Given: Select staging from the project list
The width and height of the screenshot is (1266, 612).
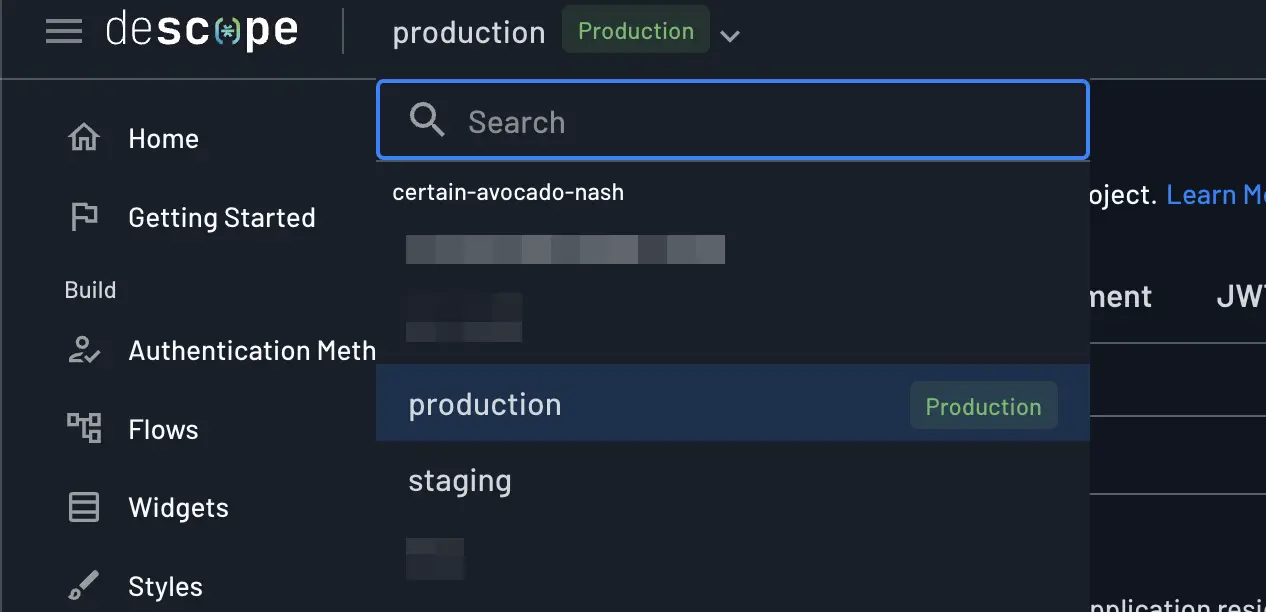Looking at the screenshot, I should pos(460,481).
